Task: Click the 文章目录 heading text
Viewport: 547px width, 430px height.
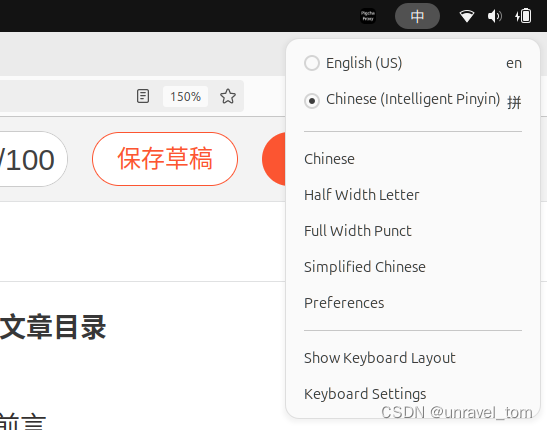Action: point(53,327)
